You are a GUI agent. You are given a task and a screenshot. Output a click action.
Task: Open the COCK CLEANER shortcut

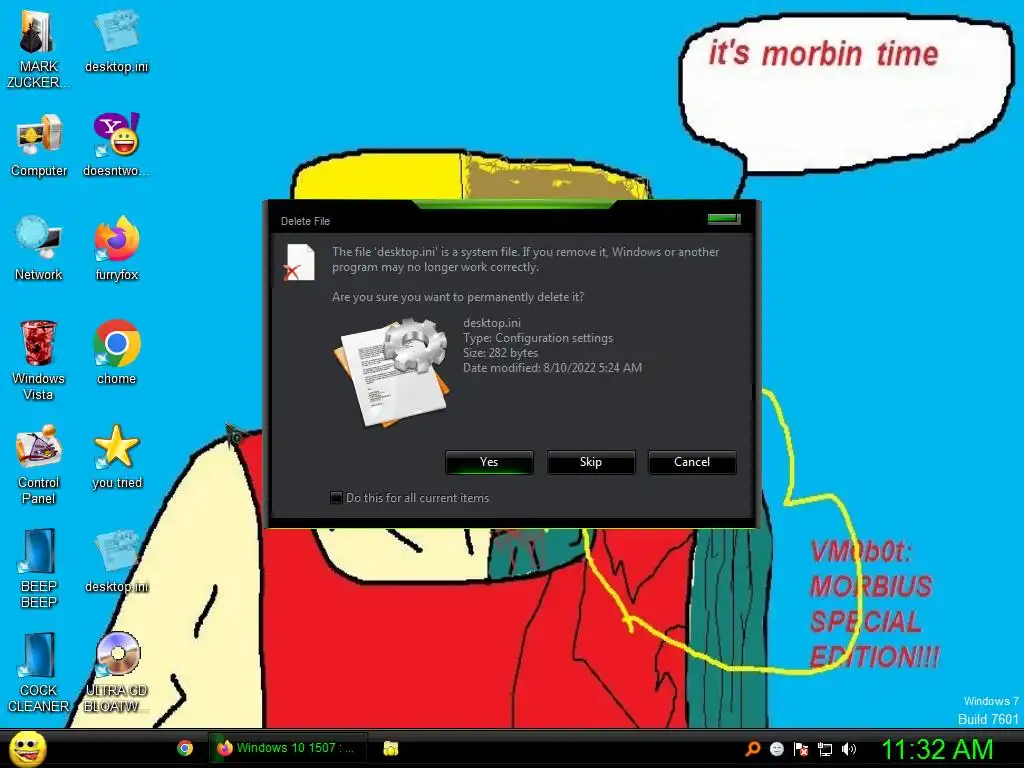click(39, 673)
